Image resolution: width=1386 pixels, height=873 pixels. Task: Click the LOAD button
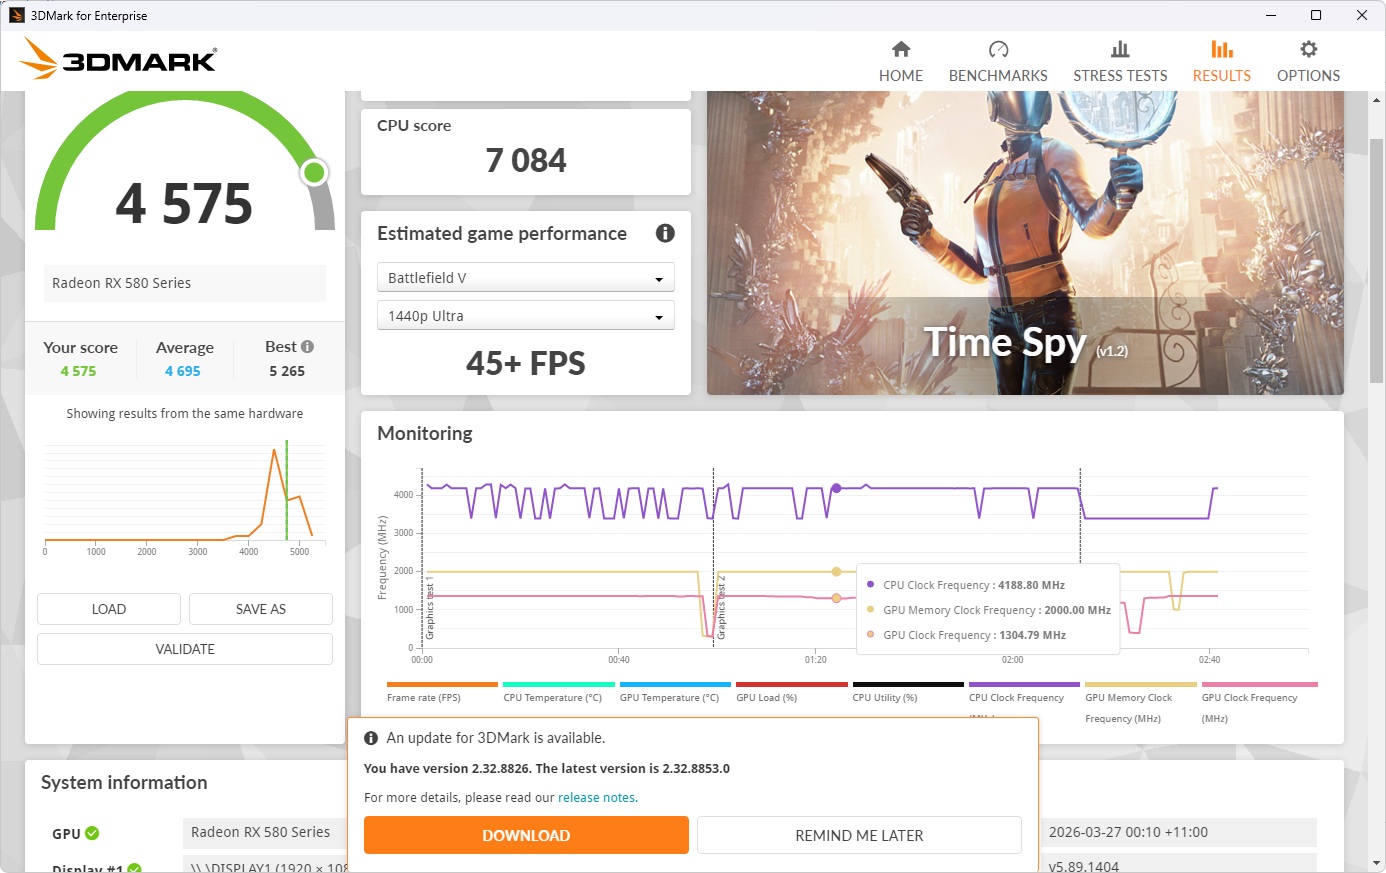[x=109, y=609]
